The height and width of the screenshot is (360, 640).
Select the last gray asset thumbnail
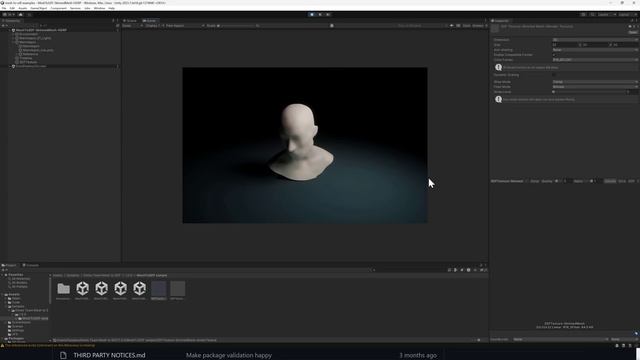point(178,289)
